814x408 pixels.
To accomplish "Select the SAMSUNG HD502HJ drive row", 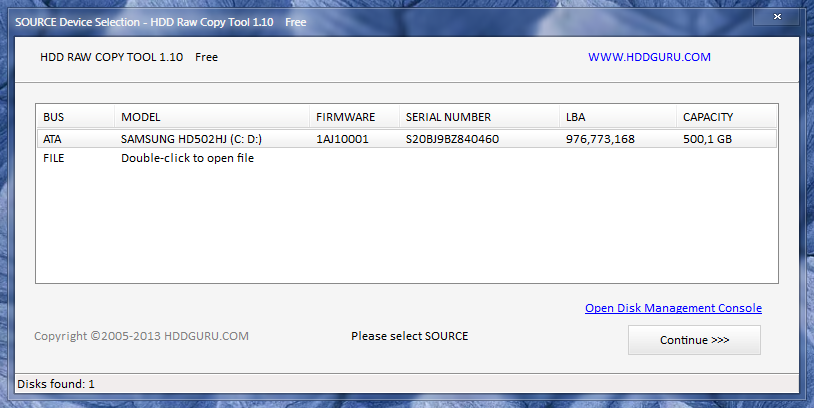I will click(191, 139).
